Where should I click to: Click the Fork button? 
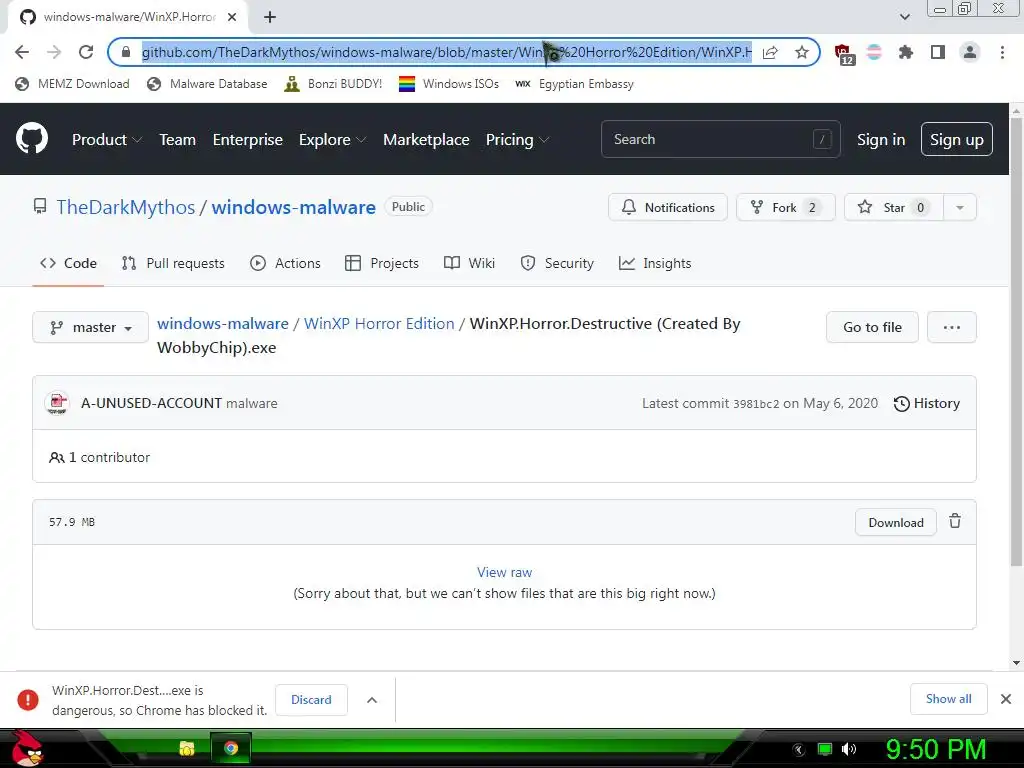point(785,207)
